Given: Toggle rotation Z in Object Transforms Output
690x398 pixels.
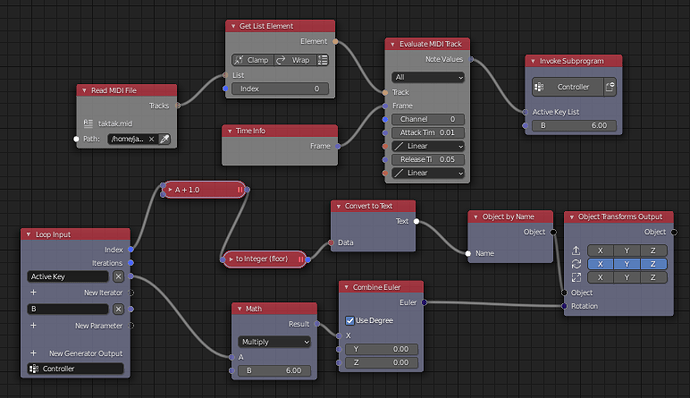Looking at the screenshot, I should pyautogui.click(x=653, y=264).
